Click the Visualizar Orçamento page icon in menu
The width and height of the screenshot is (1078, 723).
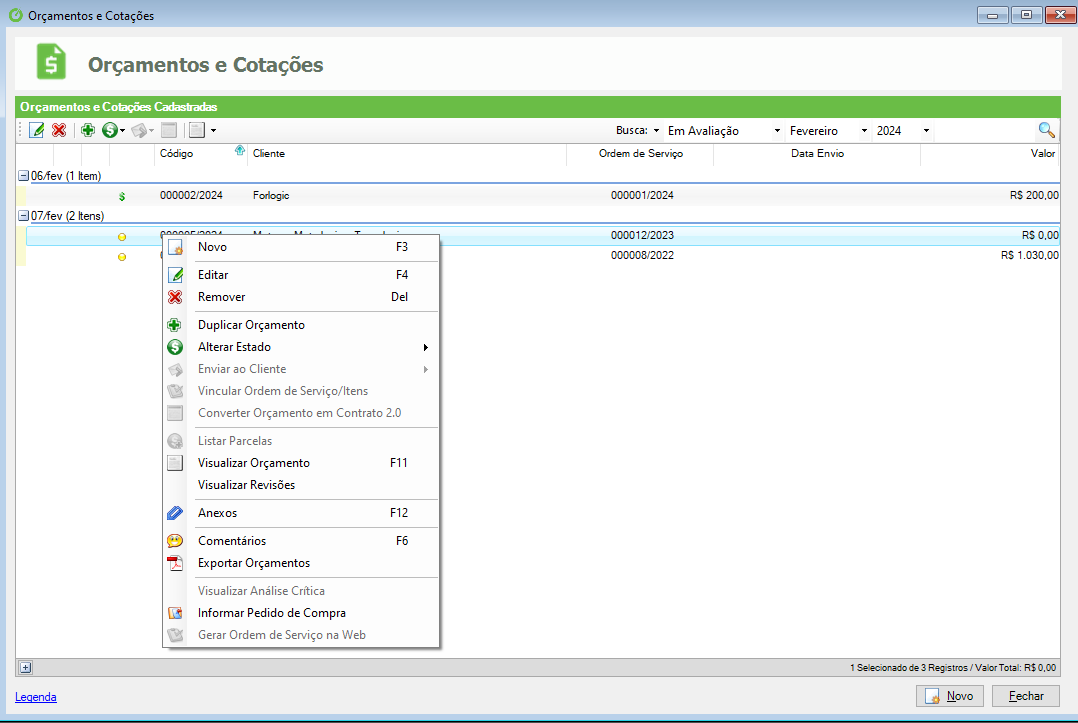pos(175,463)
